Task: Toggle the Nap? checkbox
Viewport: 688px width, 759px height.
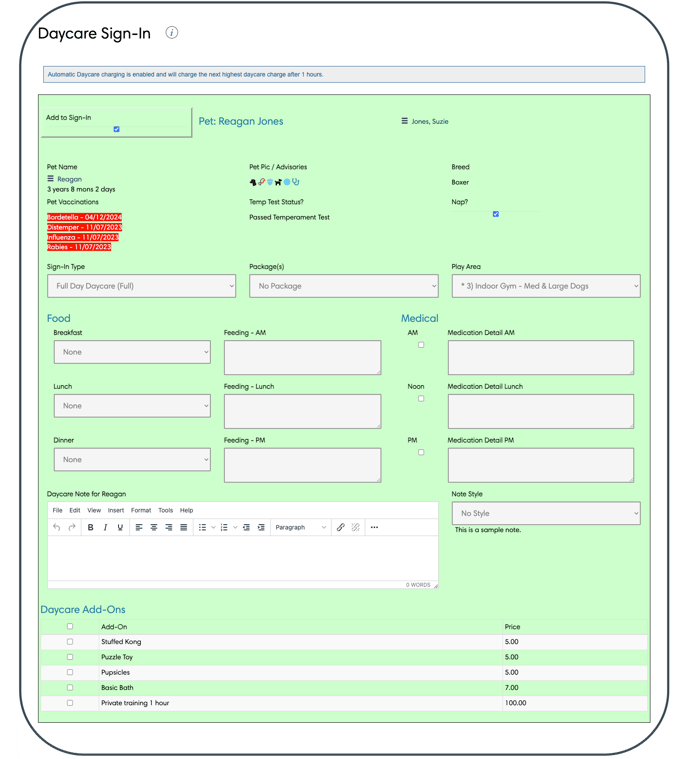Action: click(496, 214)
